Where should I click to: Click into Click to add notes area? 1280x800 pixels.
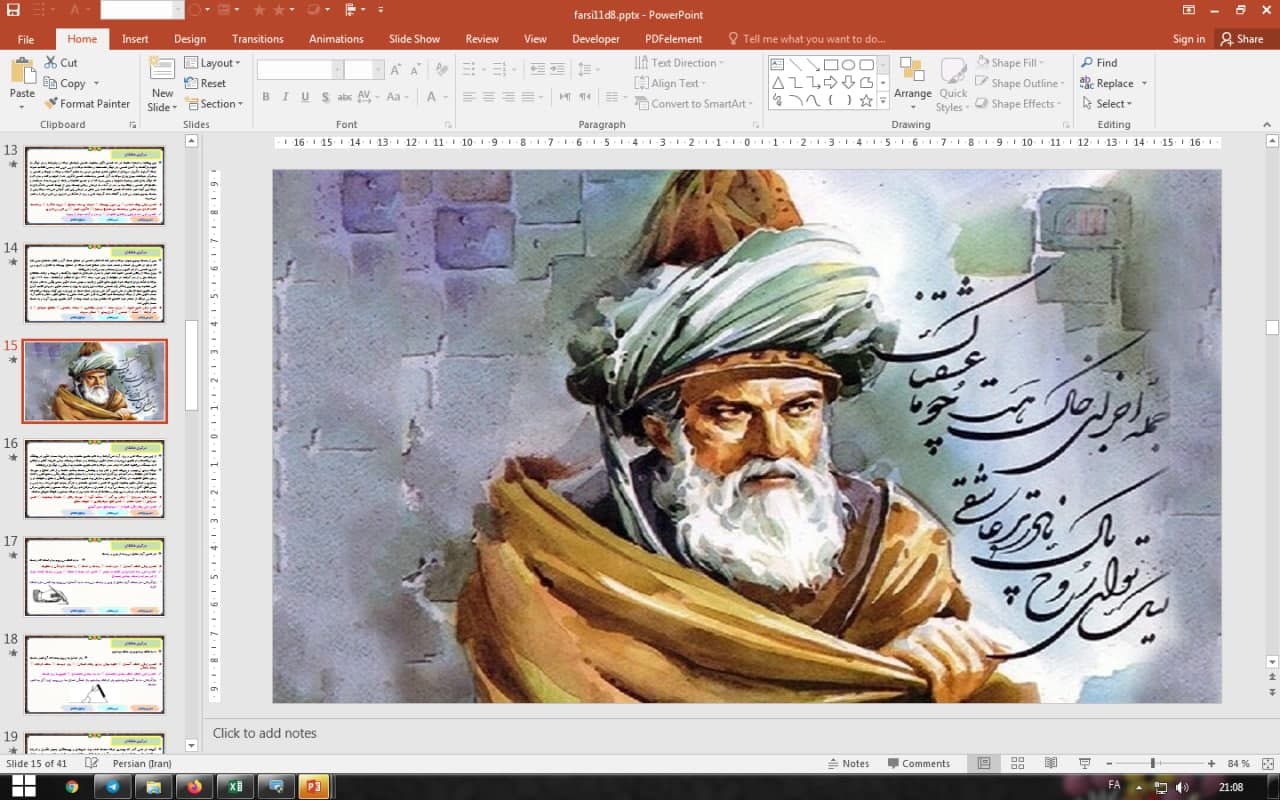264,733
